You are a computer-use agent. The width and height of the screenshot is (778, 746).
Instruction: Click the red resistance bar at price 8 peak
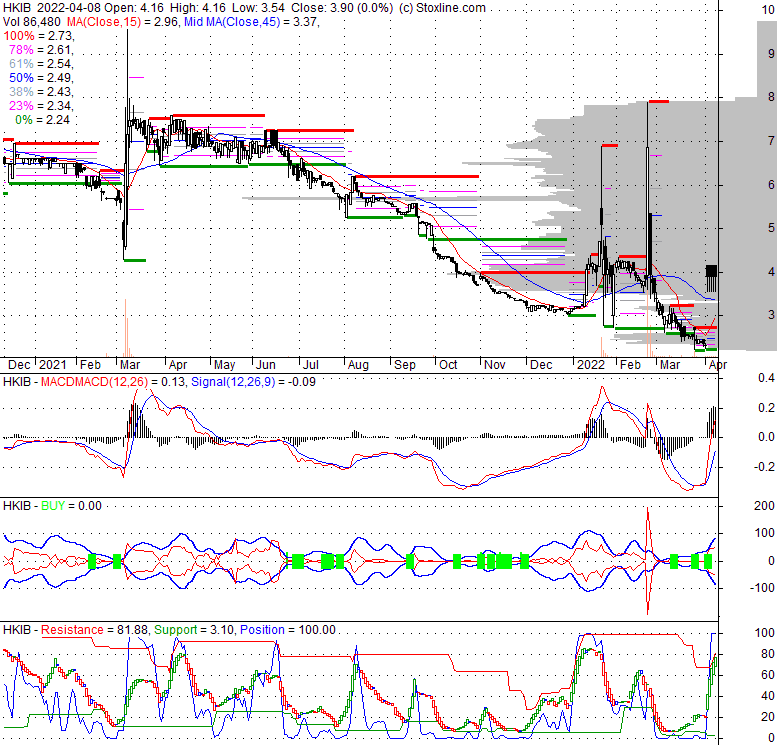(658, 102)
